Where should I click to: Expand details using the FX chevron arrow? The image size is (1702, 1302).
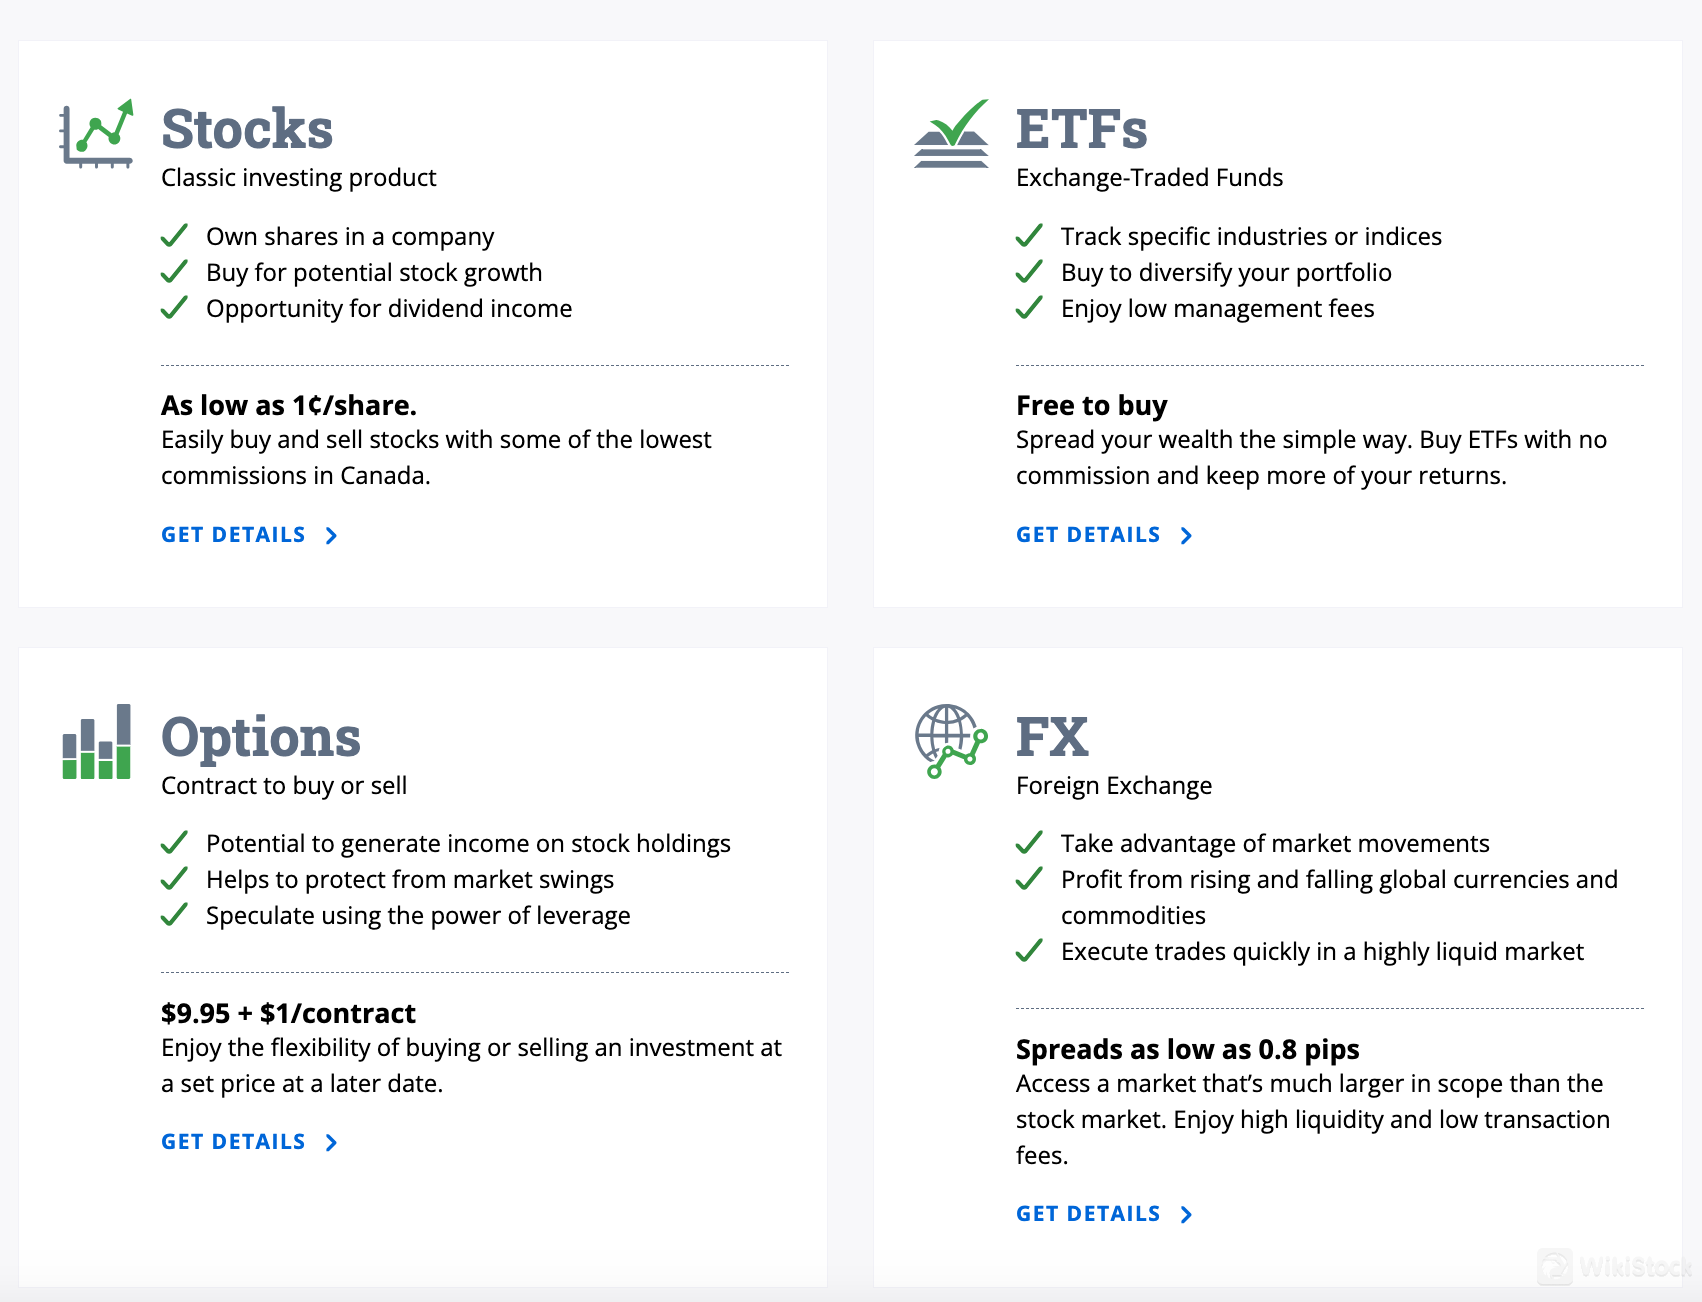click(1187, 1214)
